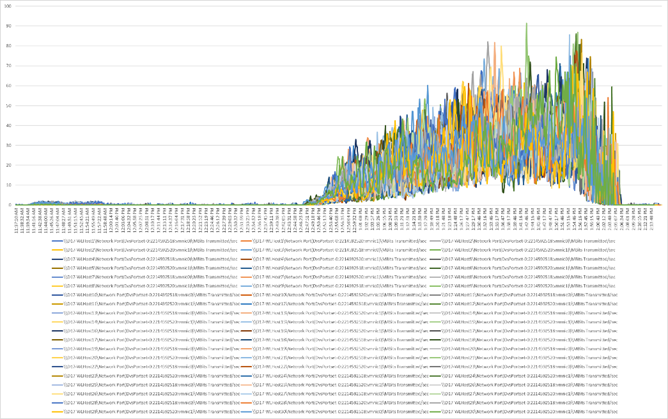The height and width of the screenshot is (419, 668).
Task: Select legend entry Host4 vmnic1 MBits Transmitted/sec
Action: [x=334, y=259]
